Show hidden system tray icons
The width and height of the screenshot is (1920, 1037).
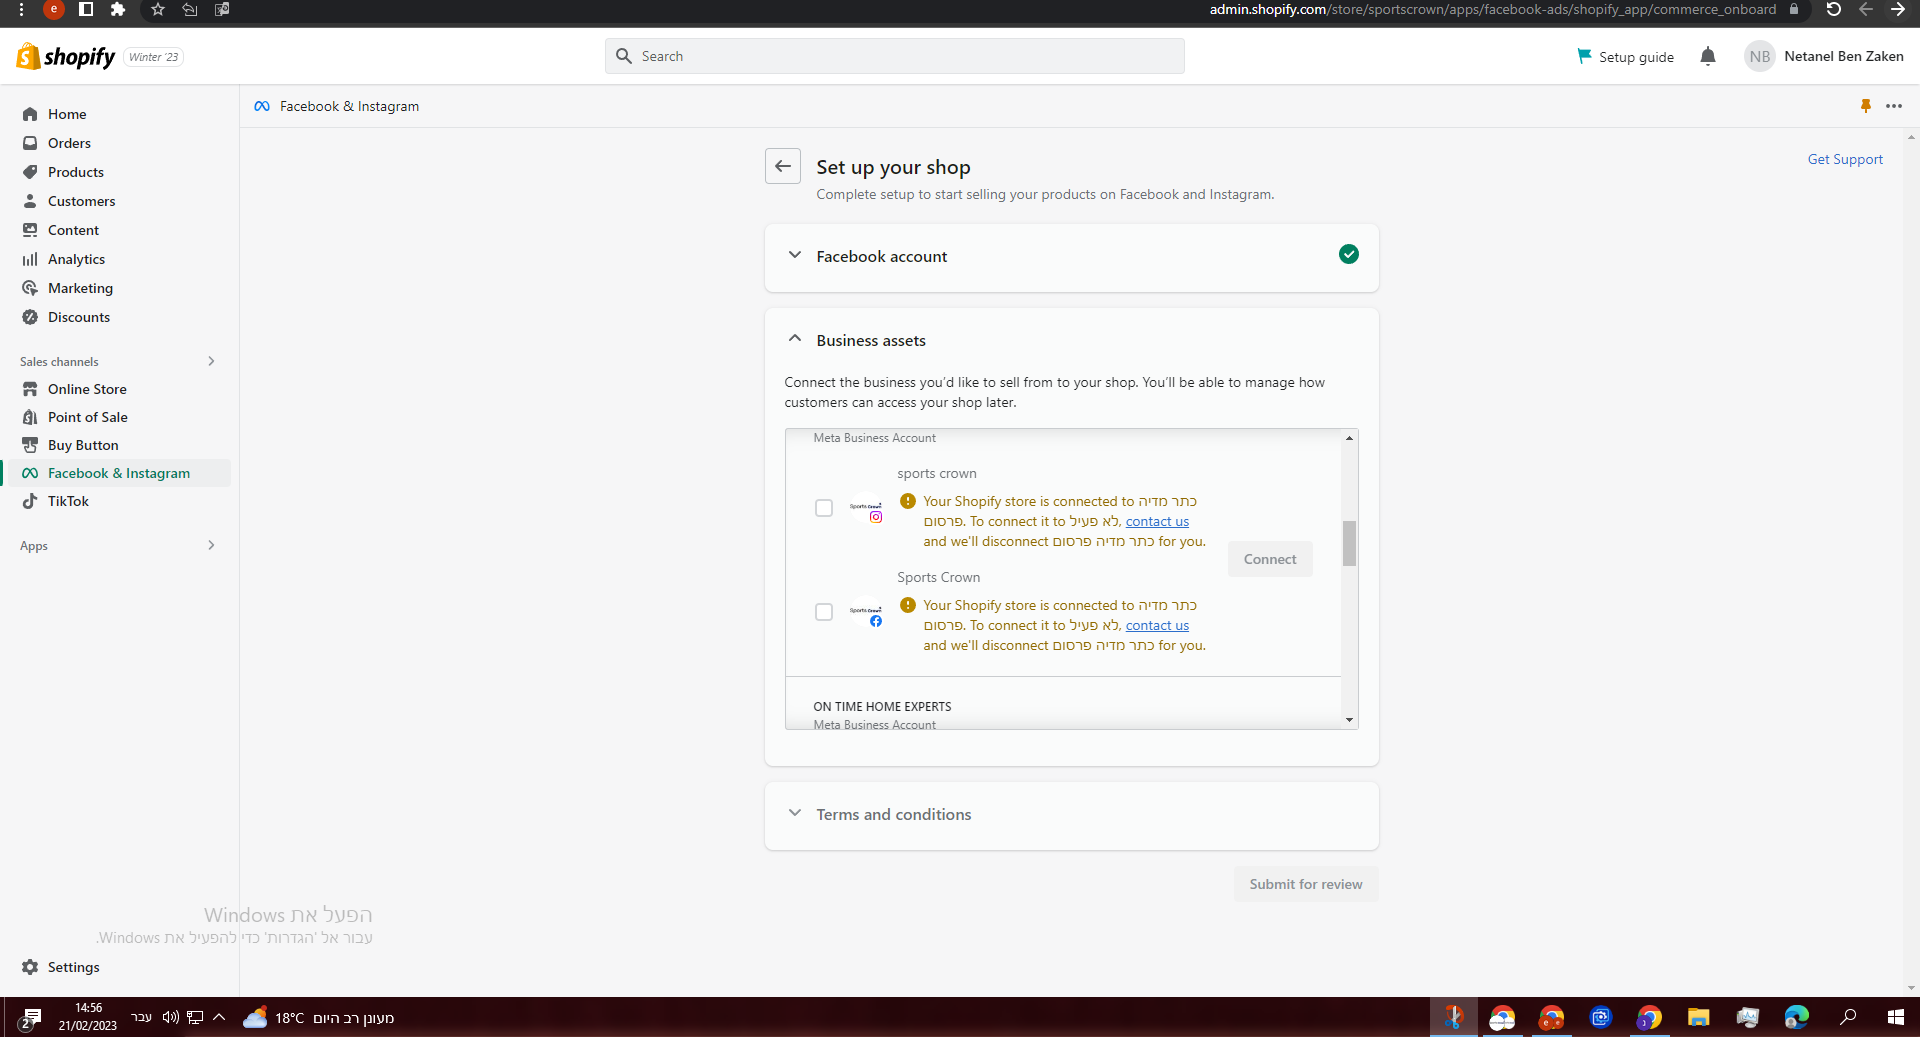tap(219, 1018)
